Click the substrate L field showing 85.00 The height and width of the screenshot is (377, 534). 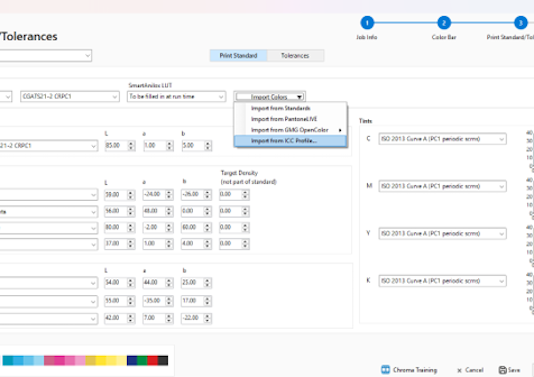116,146
